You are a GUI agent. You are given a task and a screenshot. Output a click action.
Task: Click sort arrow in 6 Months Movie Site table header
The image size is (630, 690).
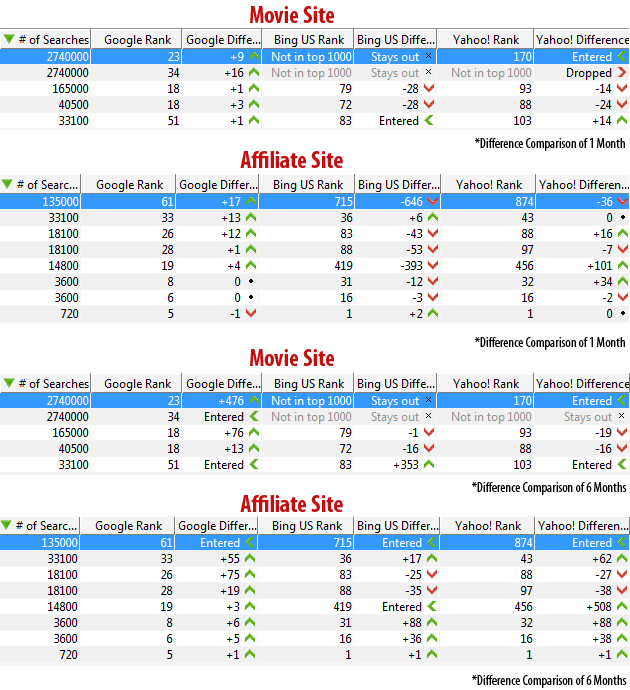pos(9,383)
